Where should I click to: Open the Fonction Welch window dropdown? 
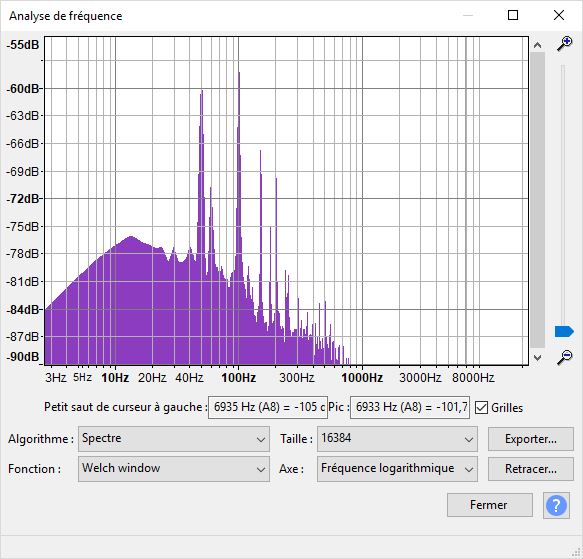tap(174, 469)
